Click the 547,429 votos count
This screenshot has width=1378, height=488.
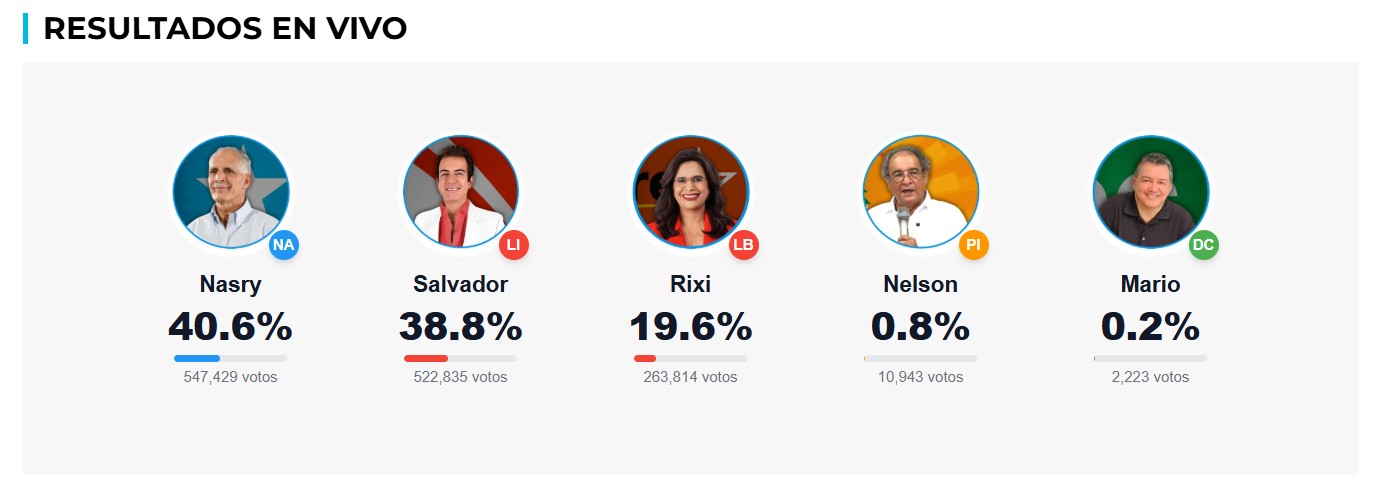point(230,377)
